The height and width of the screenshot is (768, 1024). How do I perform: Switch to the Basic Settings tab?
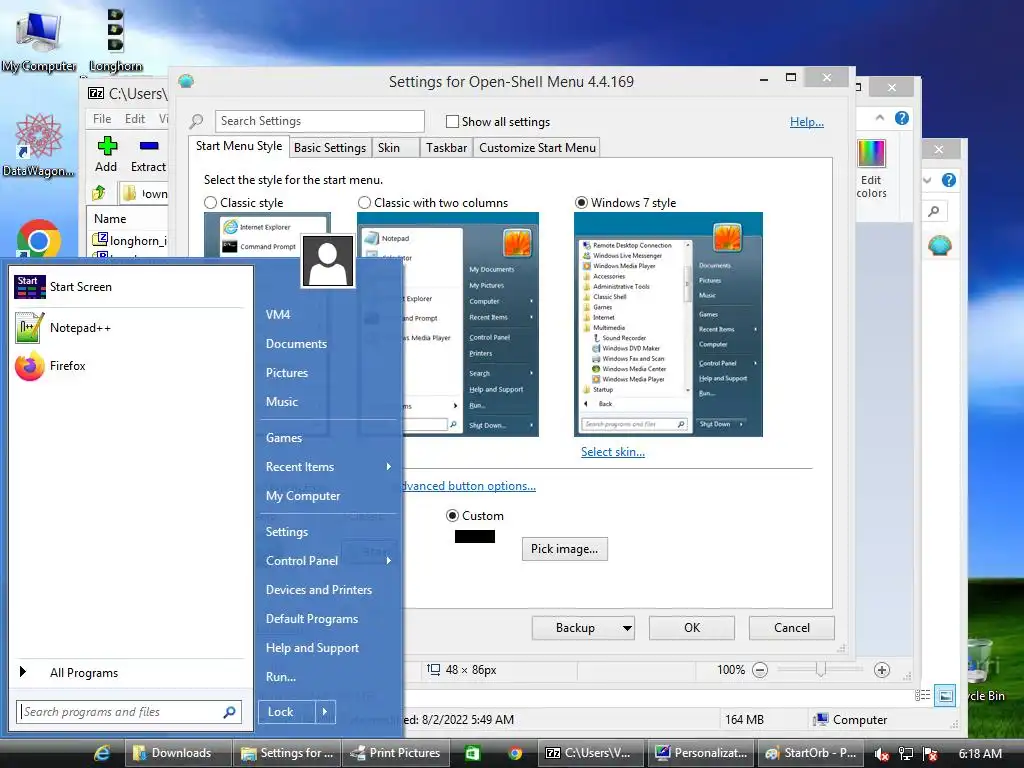point(330,148)
